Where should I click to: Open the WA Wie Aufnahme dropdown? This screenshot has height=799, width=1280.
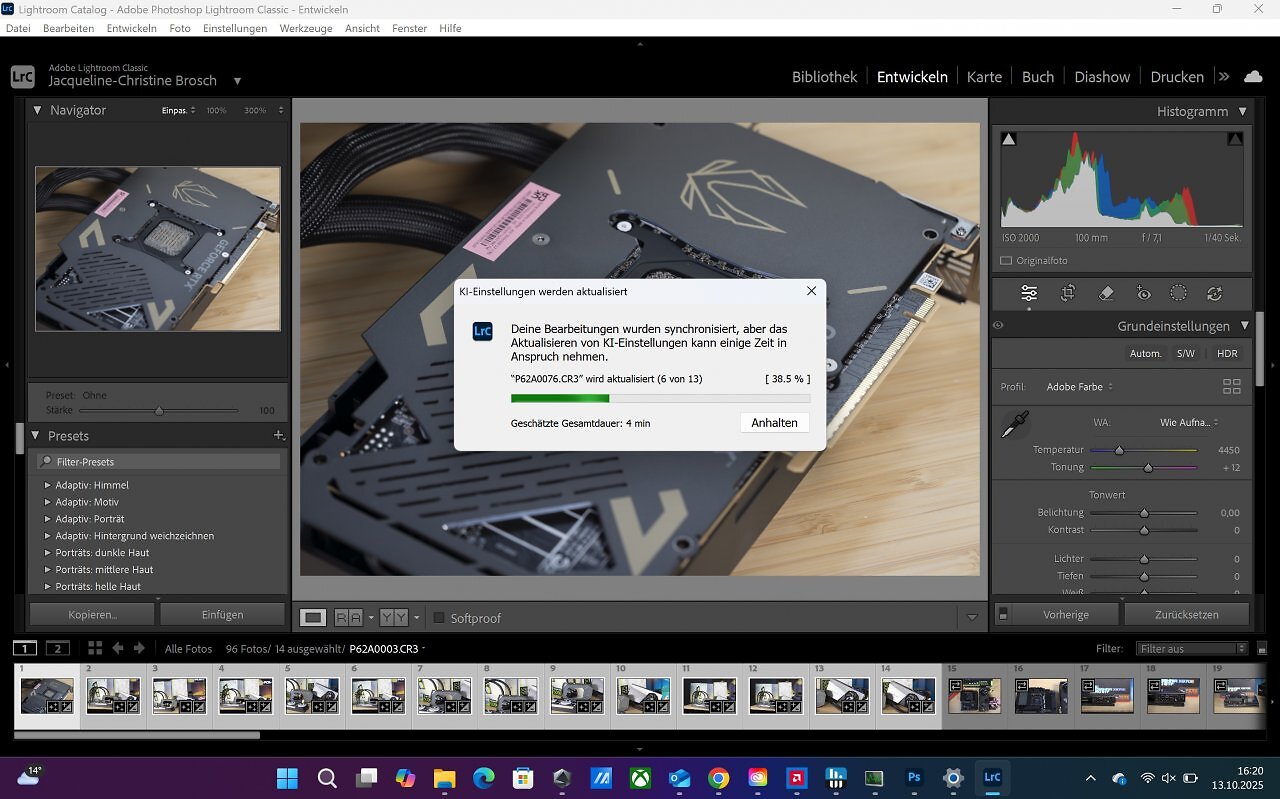coord(1189,422)
